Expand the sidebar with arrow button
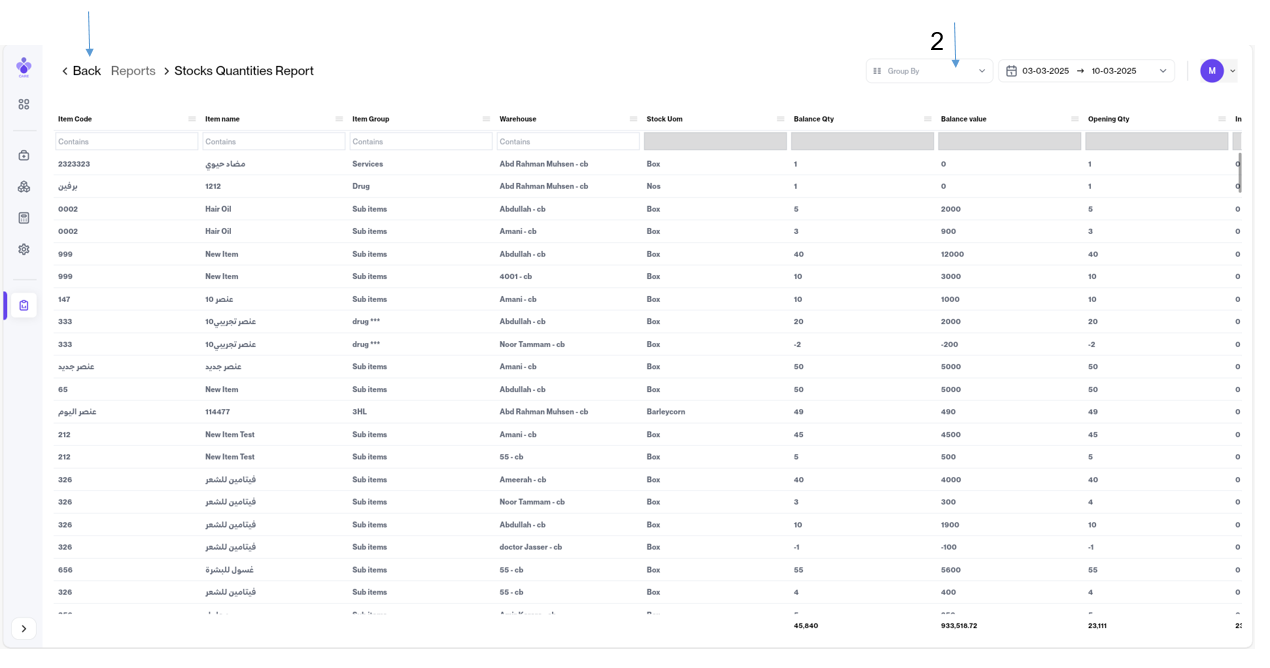1270x668 pixels. tap(24, 629)
